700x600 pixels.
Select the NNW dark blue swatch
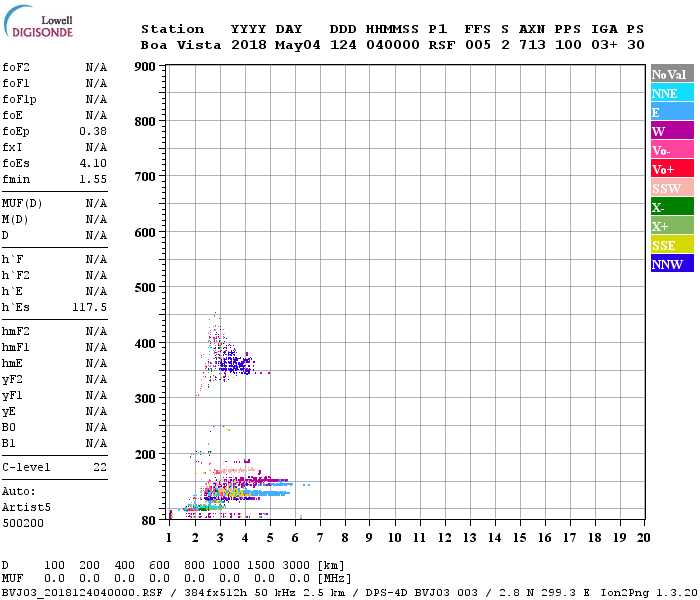click(672, 263)
